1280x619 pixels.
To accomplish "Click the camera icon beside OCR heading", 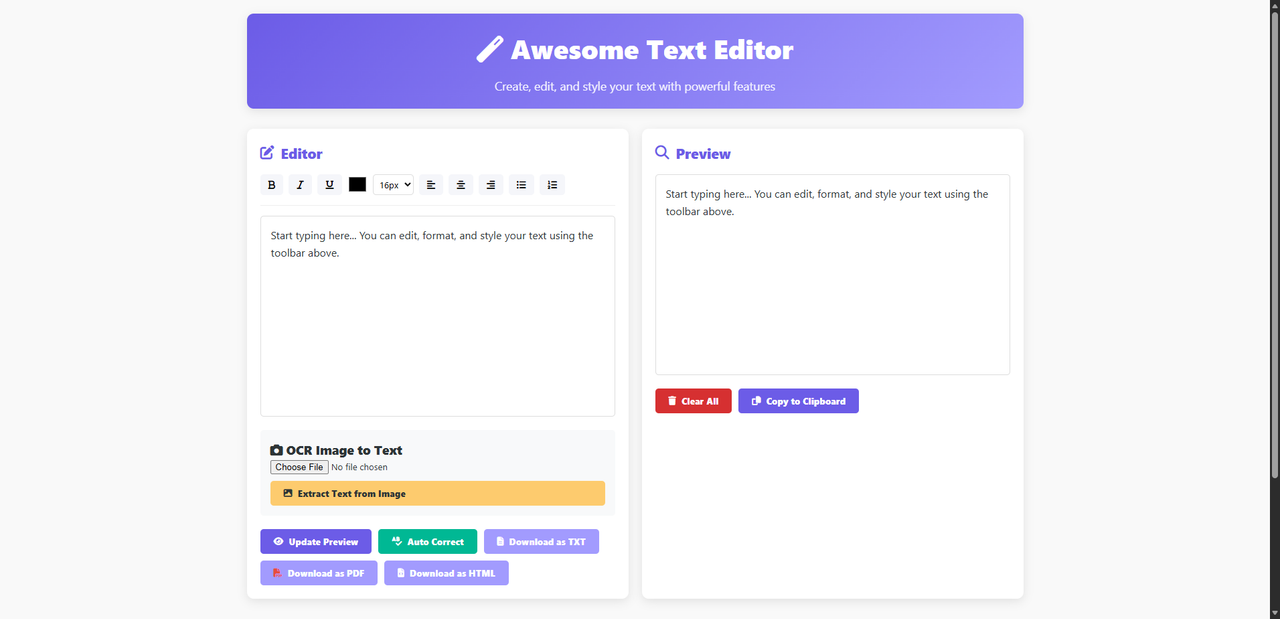I will pyautogui.click(x=277, y=450).
